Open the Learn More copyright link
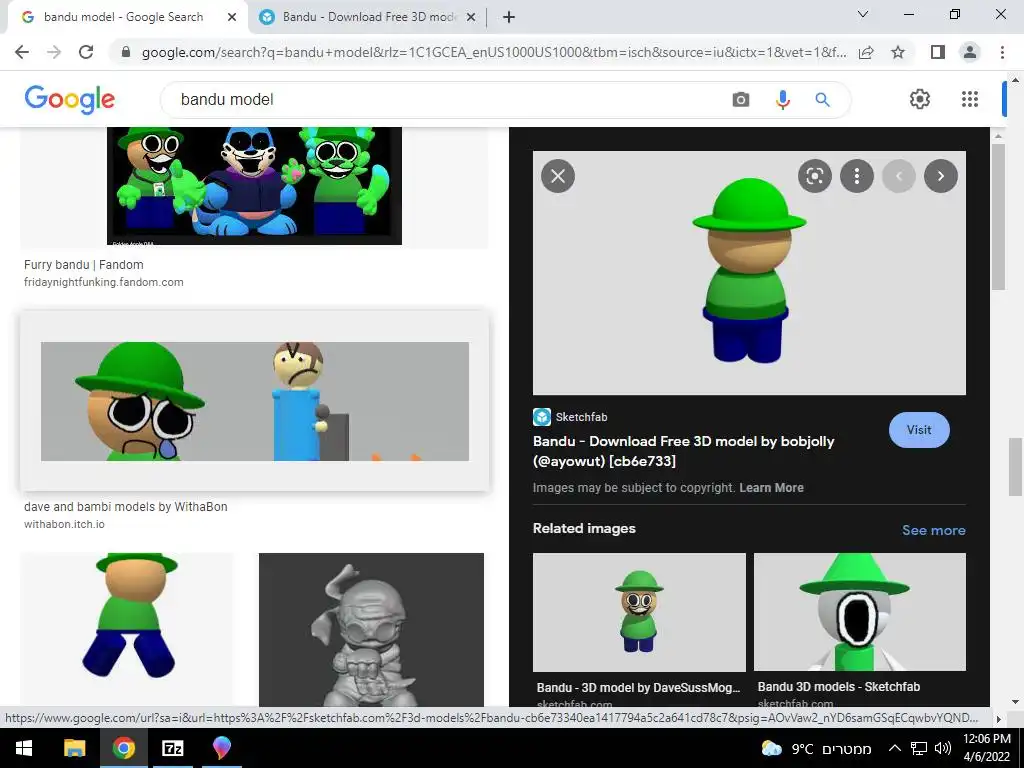Image resolution: width=1024 pixels, height=768 pixels. (771, 488)
